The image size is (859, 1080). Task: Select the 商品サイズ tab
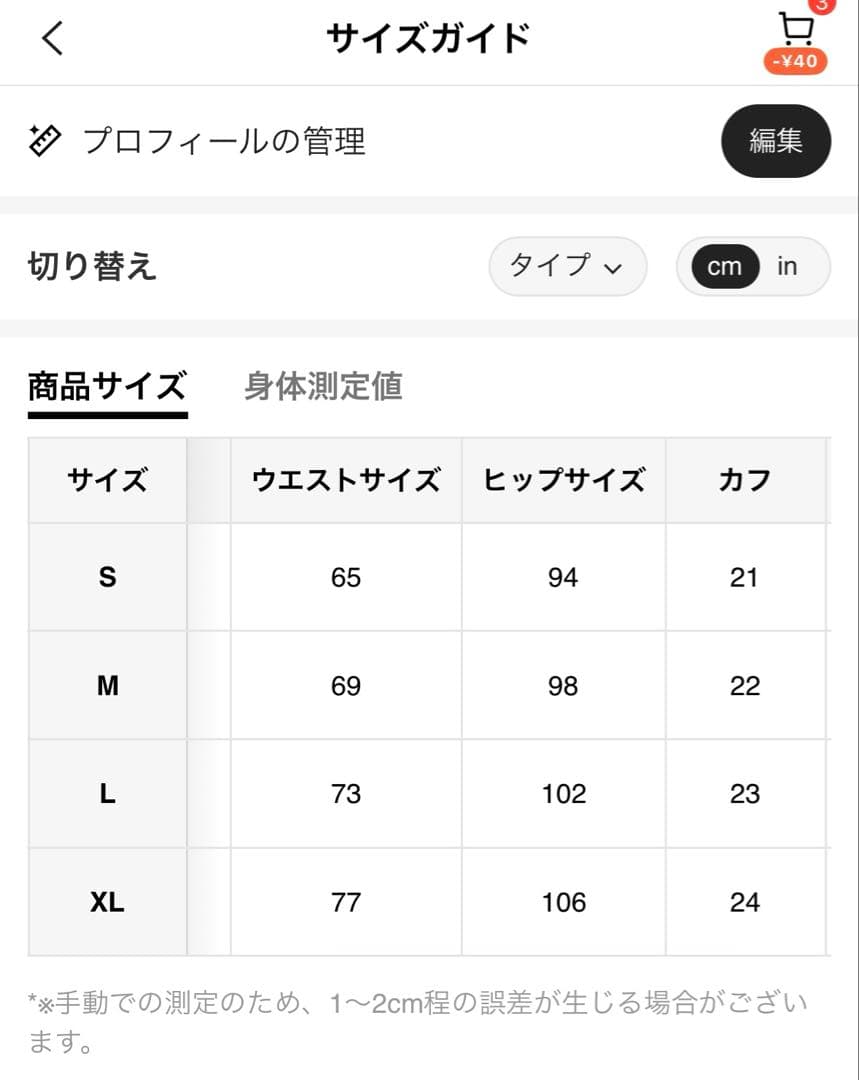point(107,386)
